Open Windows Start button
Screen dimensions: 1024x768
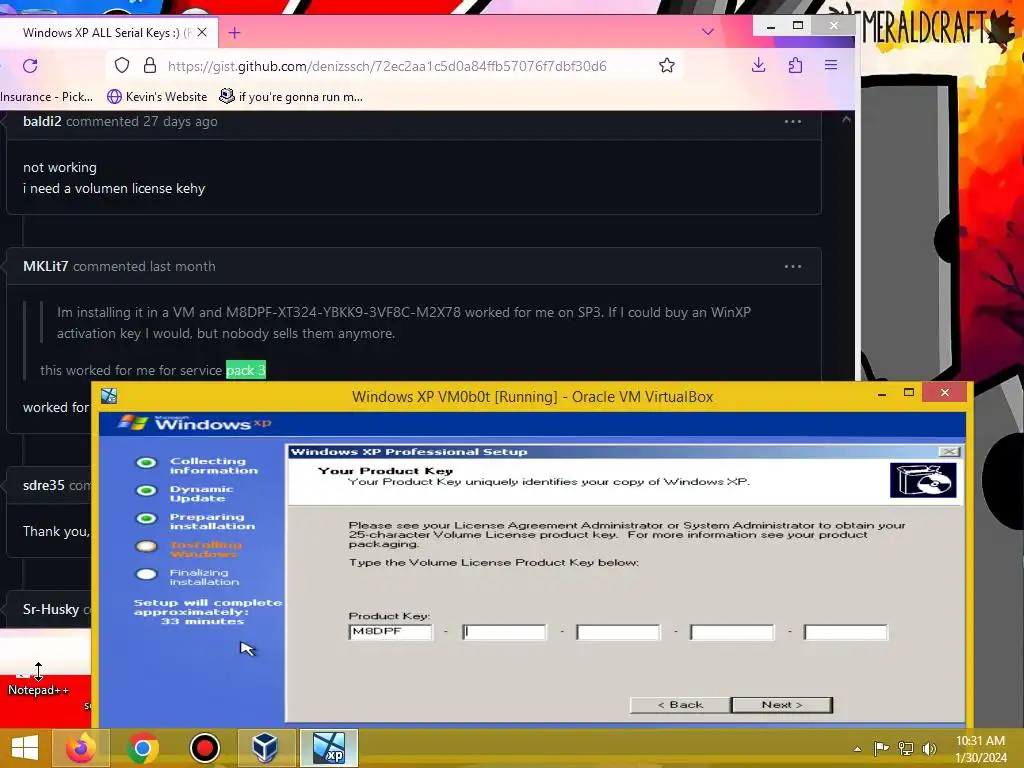tap(24, 748)
